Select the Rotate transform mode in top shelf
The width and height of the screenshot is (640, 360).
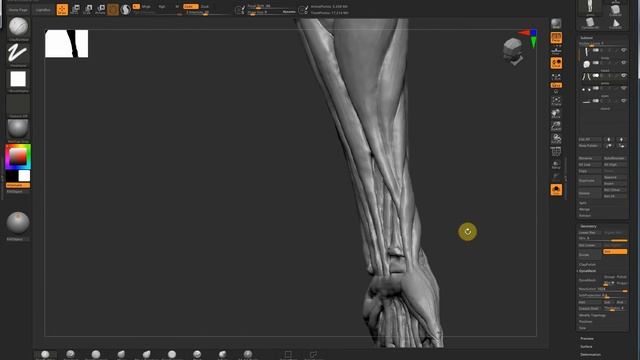coord(100,9)
